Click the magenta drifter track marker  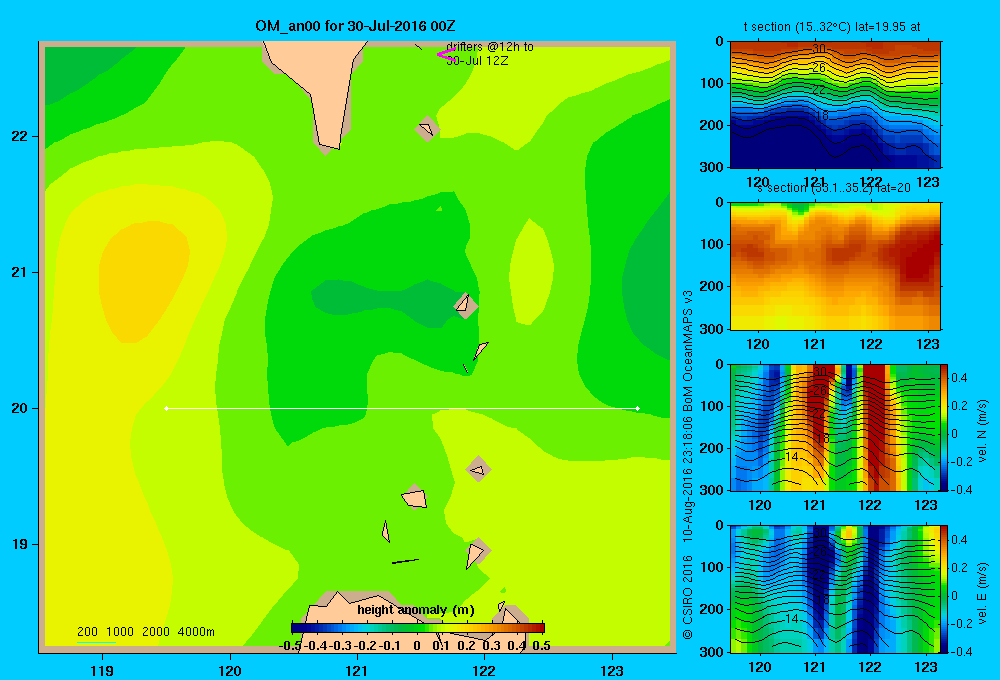pyautogui.click(x=445, y=54)
